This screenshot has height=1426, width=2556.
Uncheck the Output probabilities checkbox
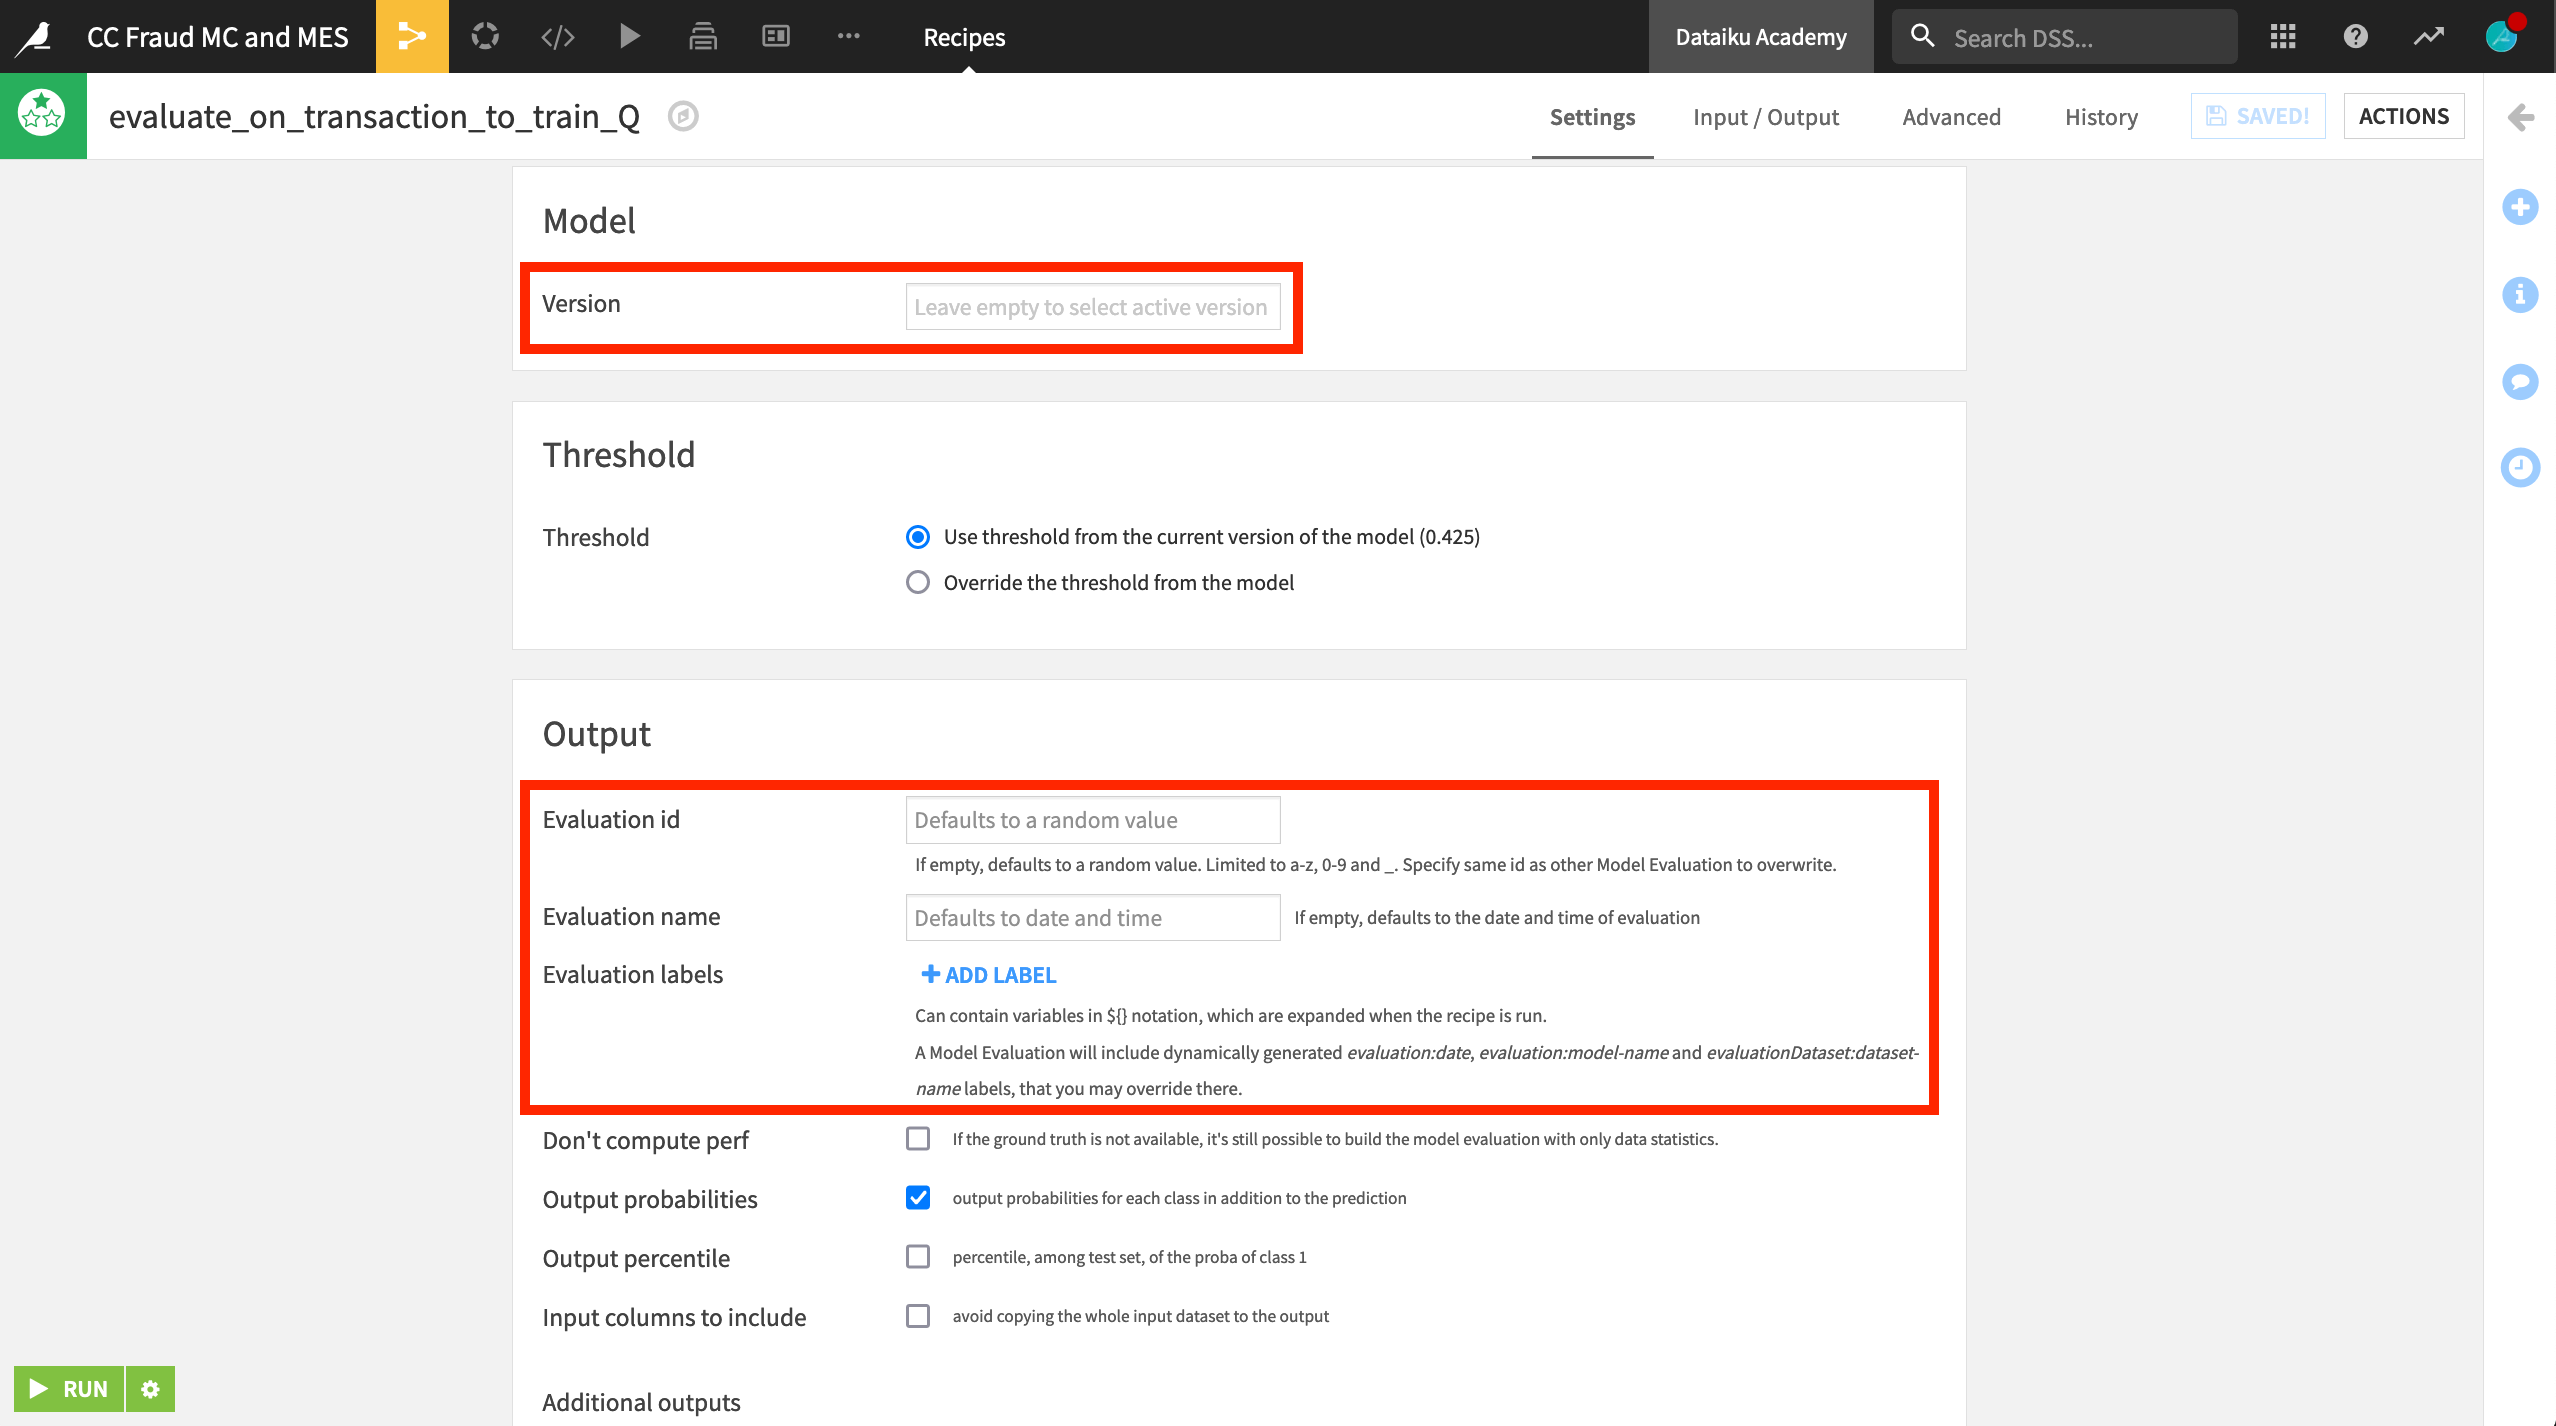coord(917,1197)
